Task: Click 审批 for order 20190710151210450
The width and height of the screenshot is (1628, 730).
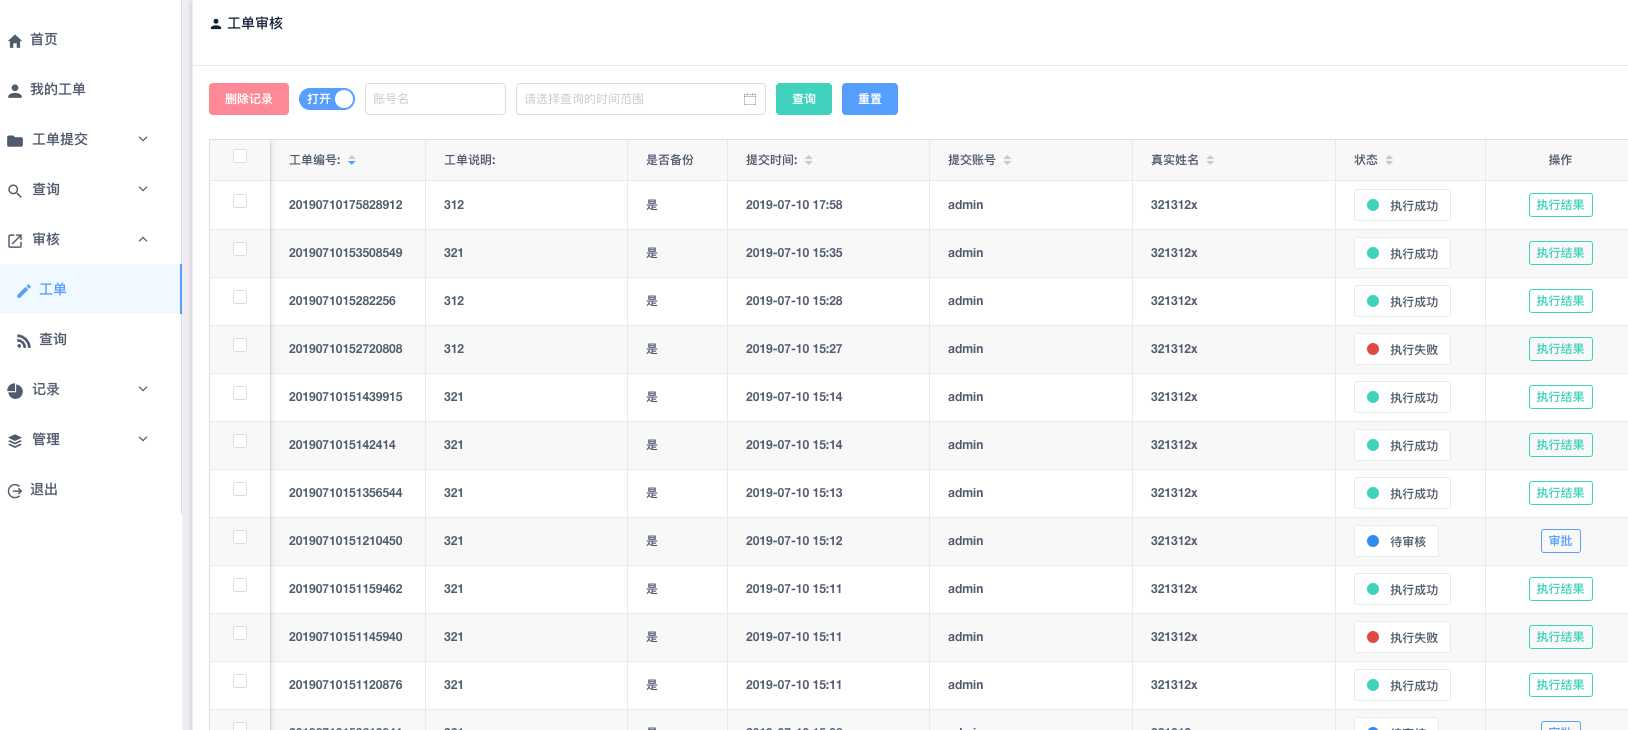Action: tap(1560, 541)
